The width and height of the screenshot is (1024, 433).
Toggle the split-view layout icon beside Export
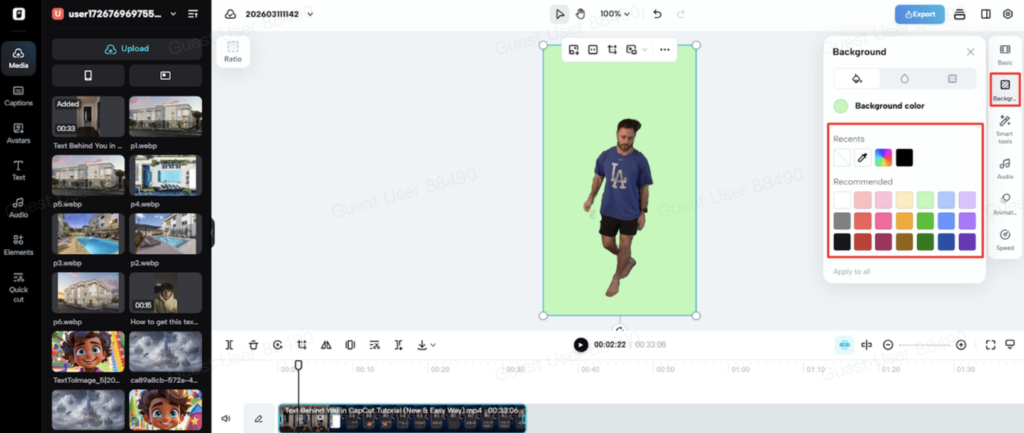[986, 14]
